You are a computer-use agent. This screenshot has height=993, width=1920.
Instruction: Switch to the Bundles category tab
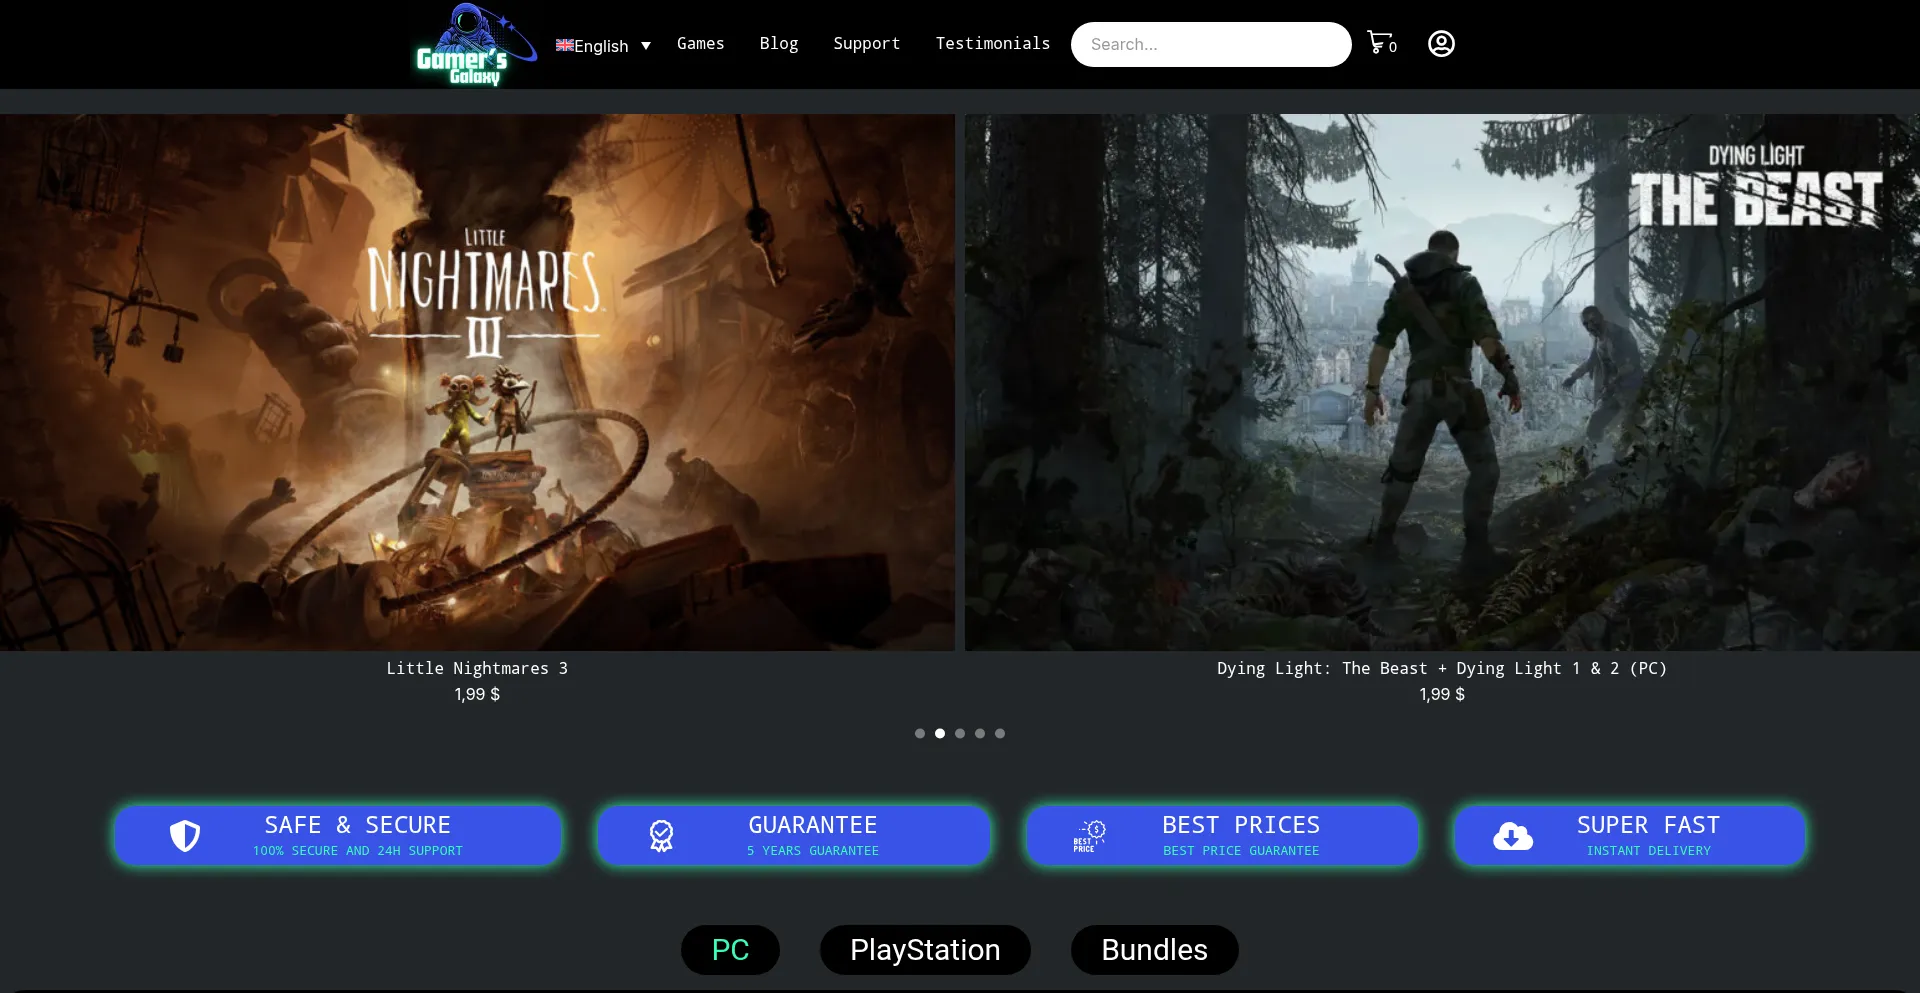[1154, 950]
